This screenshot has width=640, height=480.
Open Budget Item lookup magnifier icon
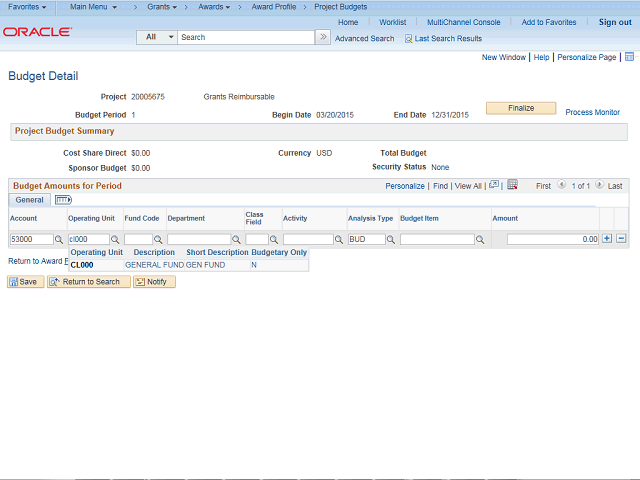tap(480, 240)
